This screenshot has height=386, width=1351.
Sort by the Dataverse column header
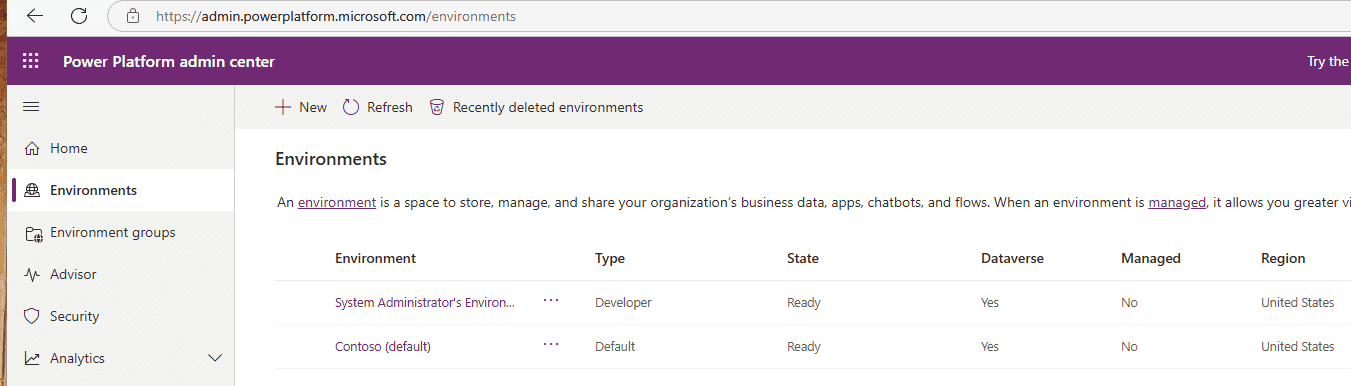click(1012, 258)
